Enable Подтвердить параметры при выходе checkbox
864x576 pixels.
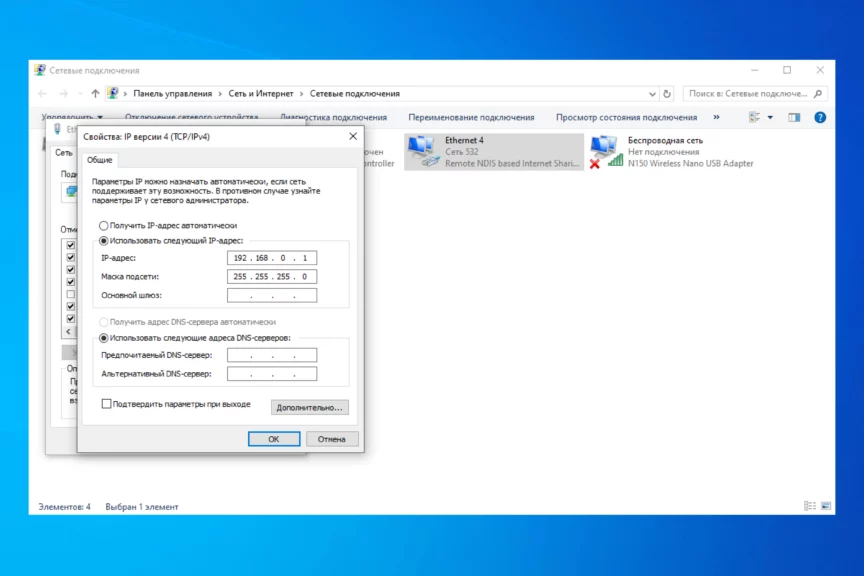[107, 404]
